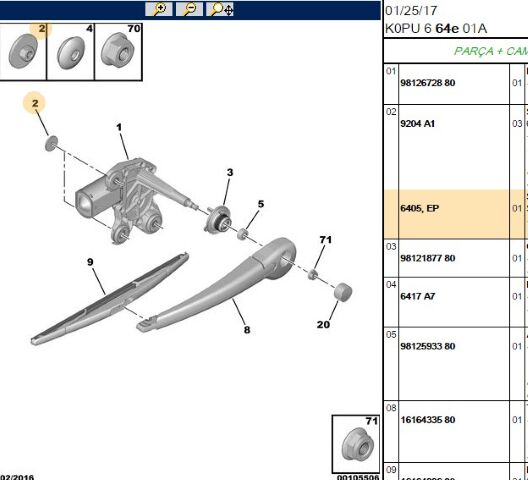Click row index 04 in parts table
The height and width of the screenshot is (480, 528).
391,285
